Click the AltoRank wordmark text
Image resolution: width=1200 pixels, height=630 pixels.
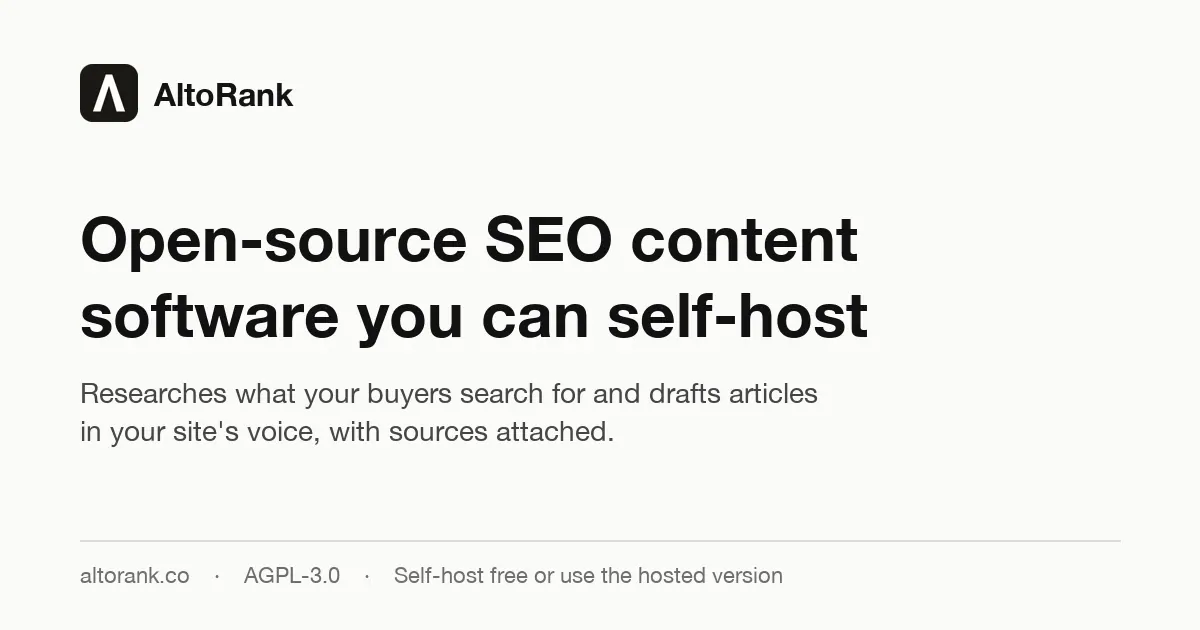[223, 95]
